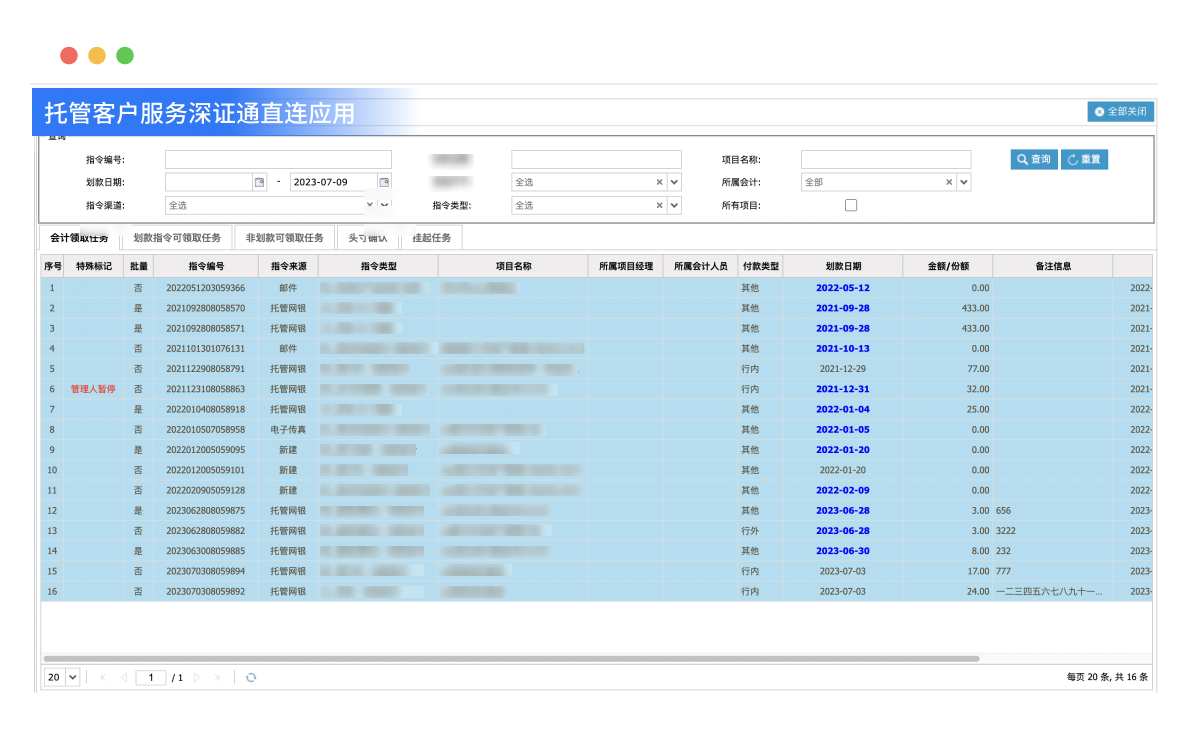Click the end date field 2023-07-09
Image resolution: width=1198 pixels, height=734 pixels.
(x=333, y=183)
